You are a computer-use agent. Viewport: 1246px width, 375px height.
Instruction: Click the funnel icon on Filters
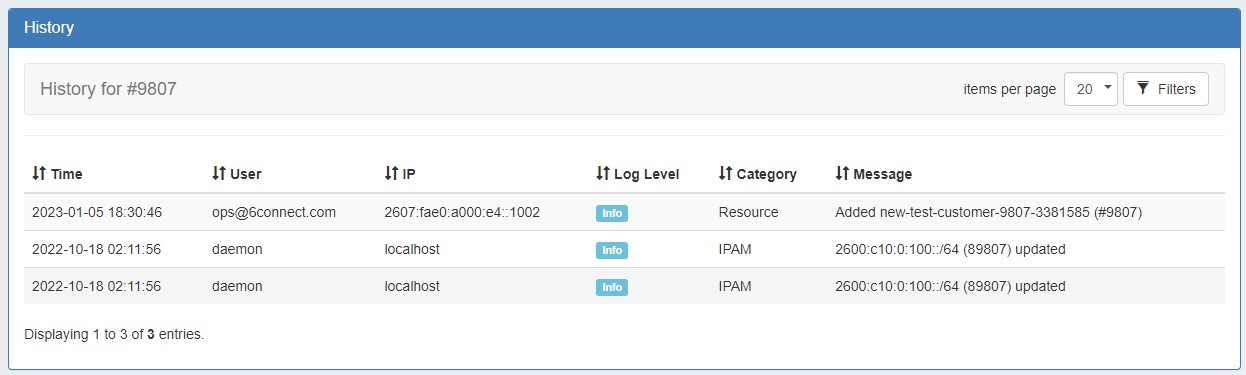pyautogui.click(x=1143, y=89)
